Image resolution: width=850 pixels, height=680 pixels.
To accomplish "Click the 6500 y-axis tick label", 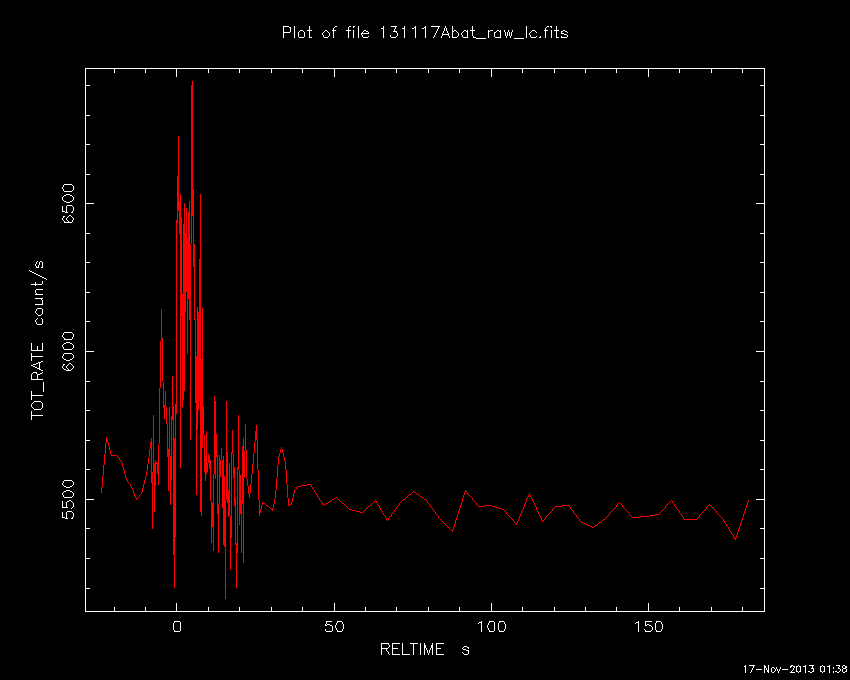I will 68,203.
